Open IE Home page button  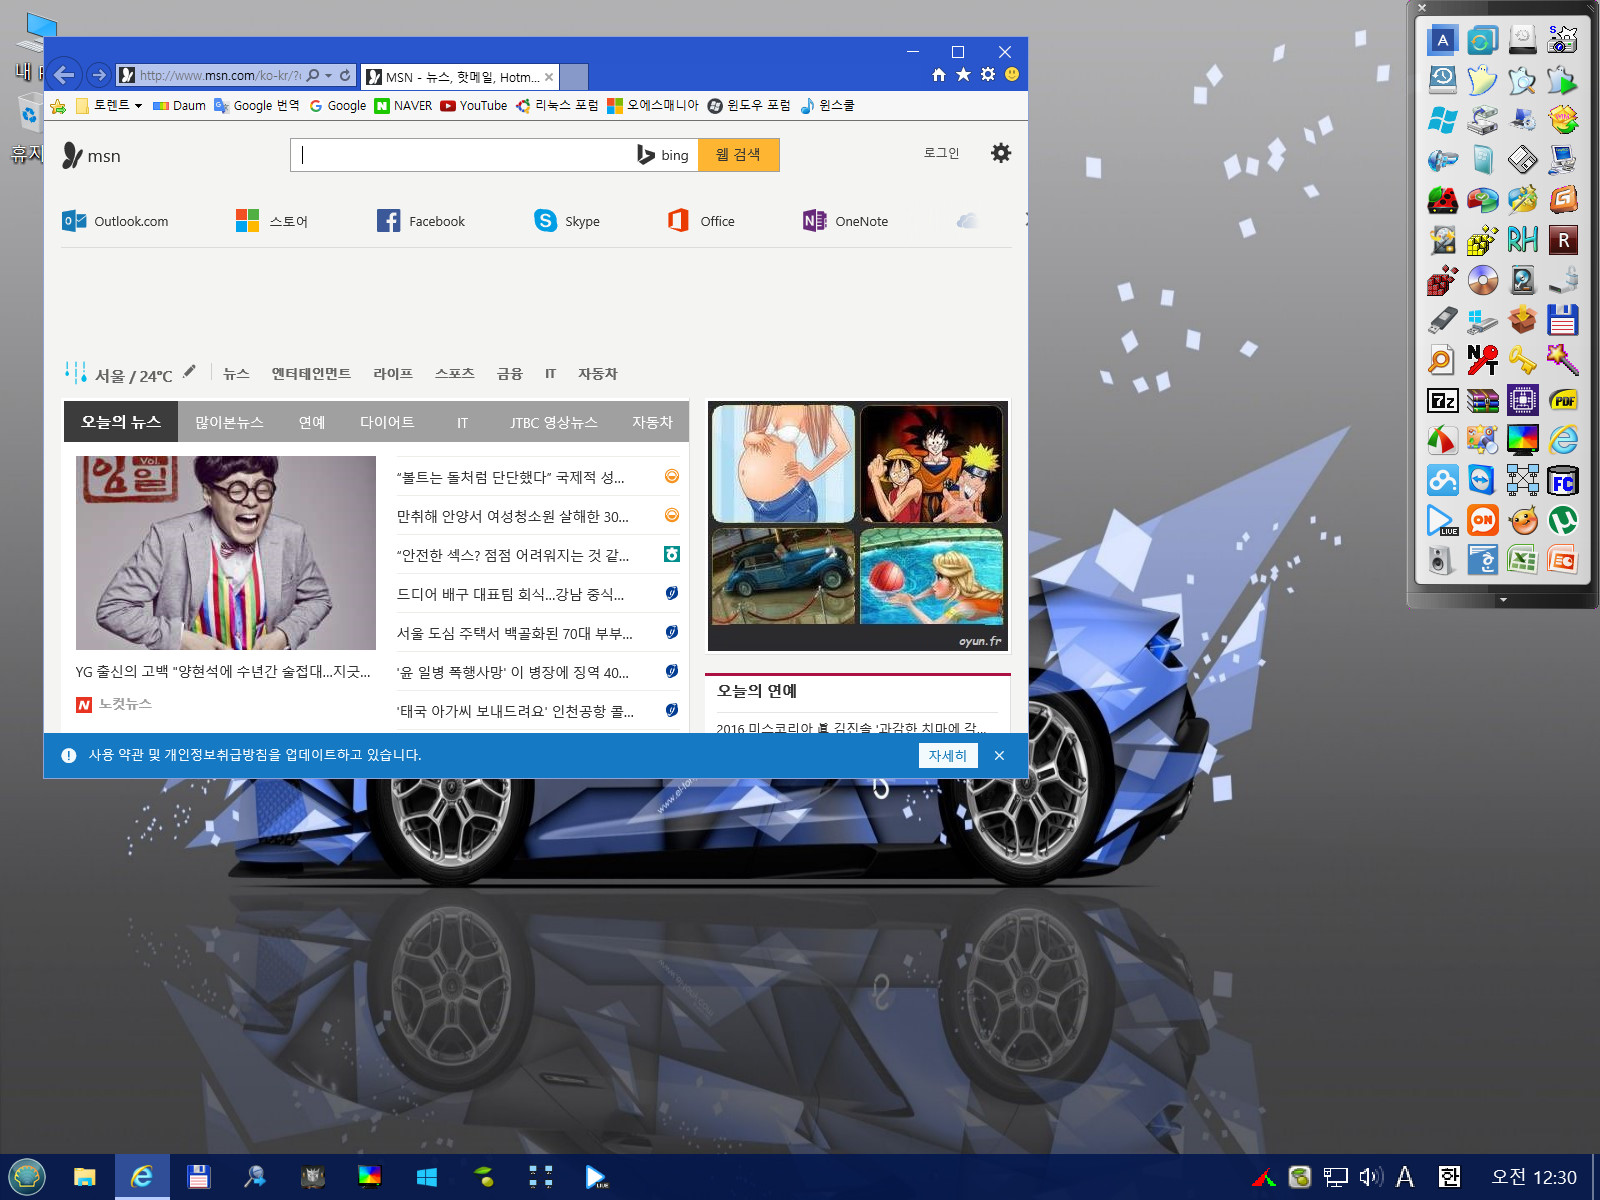(938, 75)
